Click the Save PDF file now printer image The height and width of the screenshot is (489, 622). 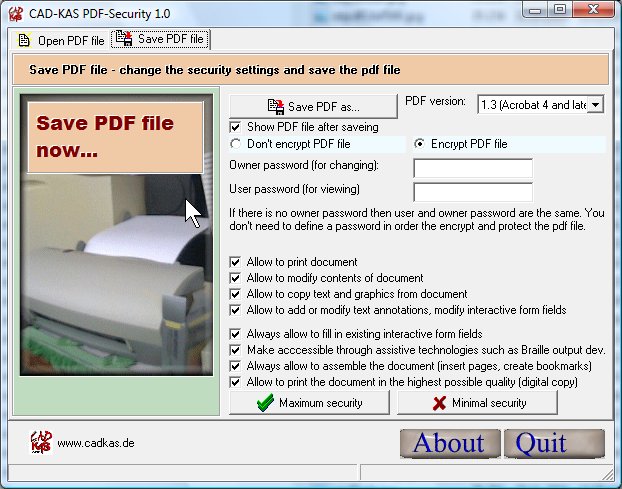[117, 250]
